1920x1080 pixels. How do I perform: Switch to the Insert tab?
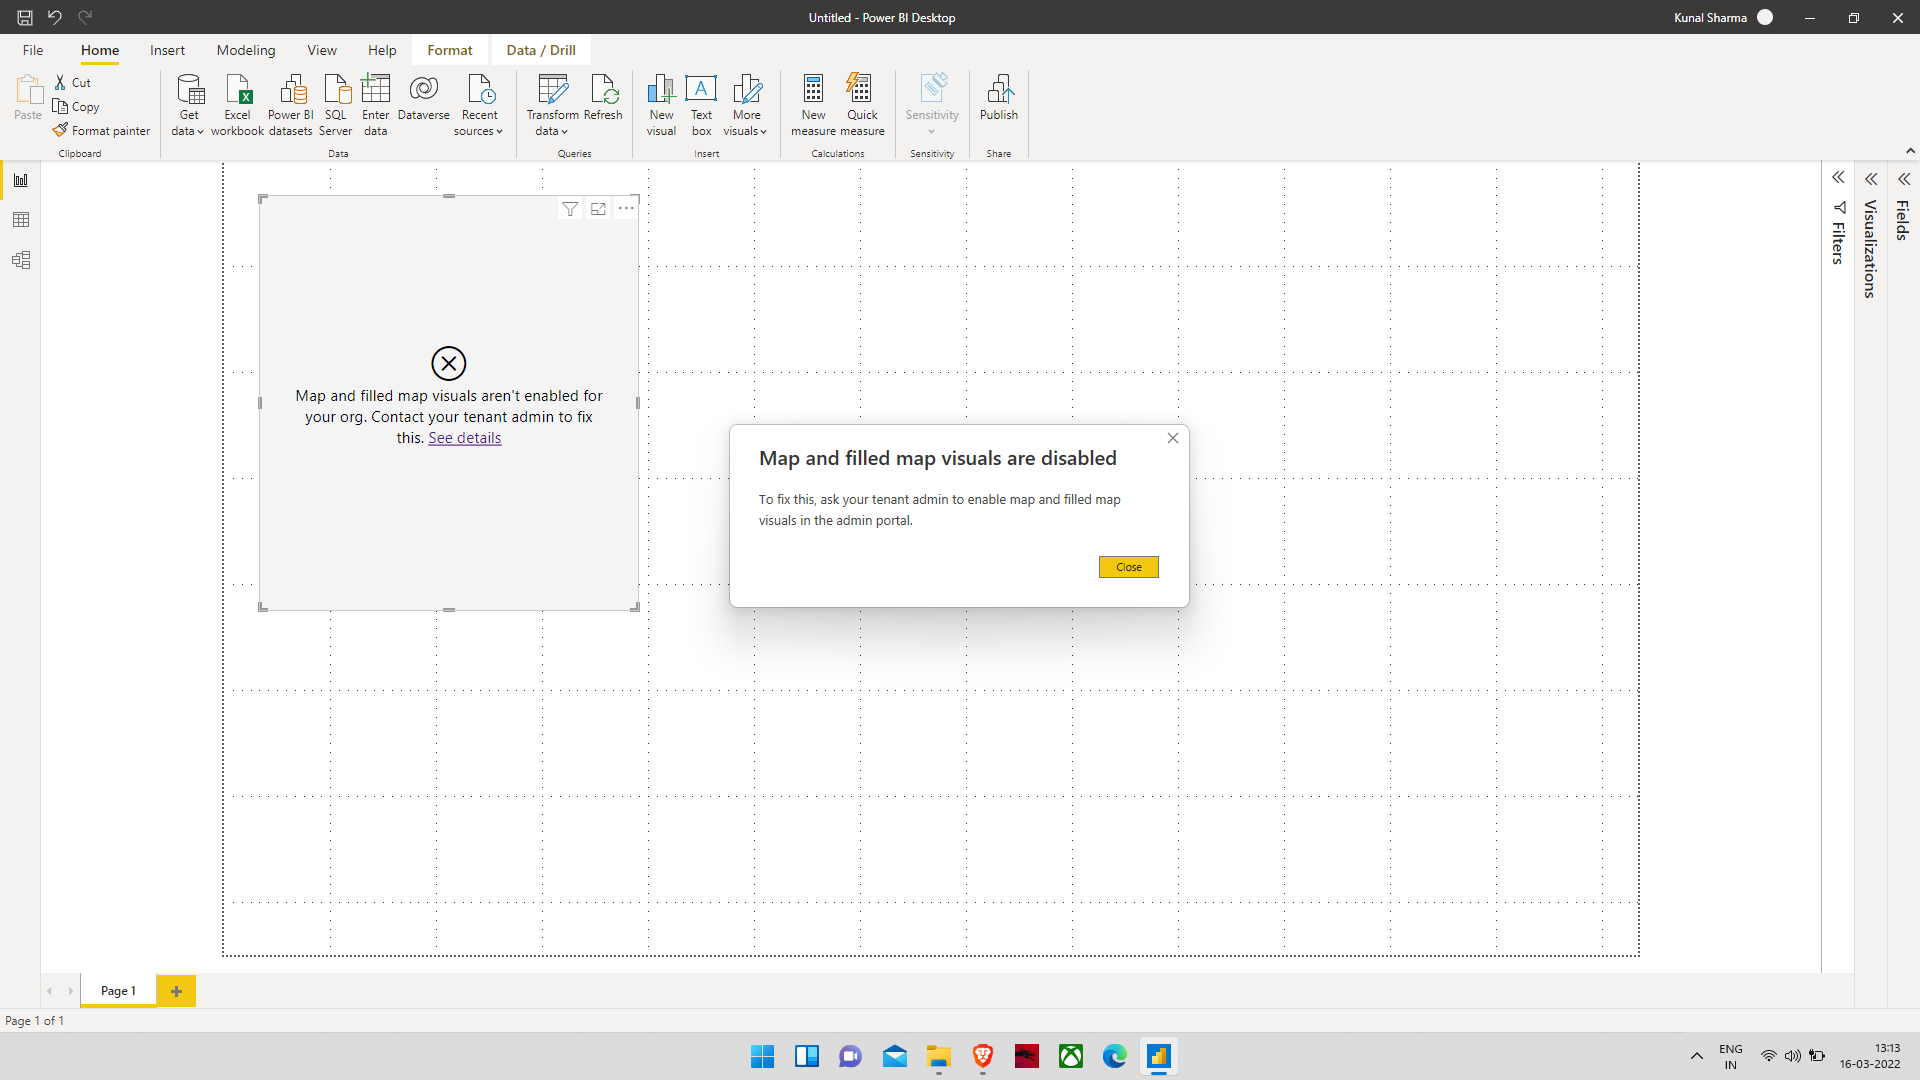point(167,50)
